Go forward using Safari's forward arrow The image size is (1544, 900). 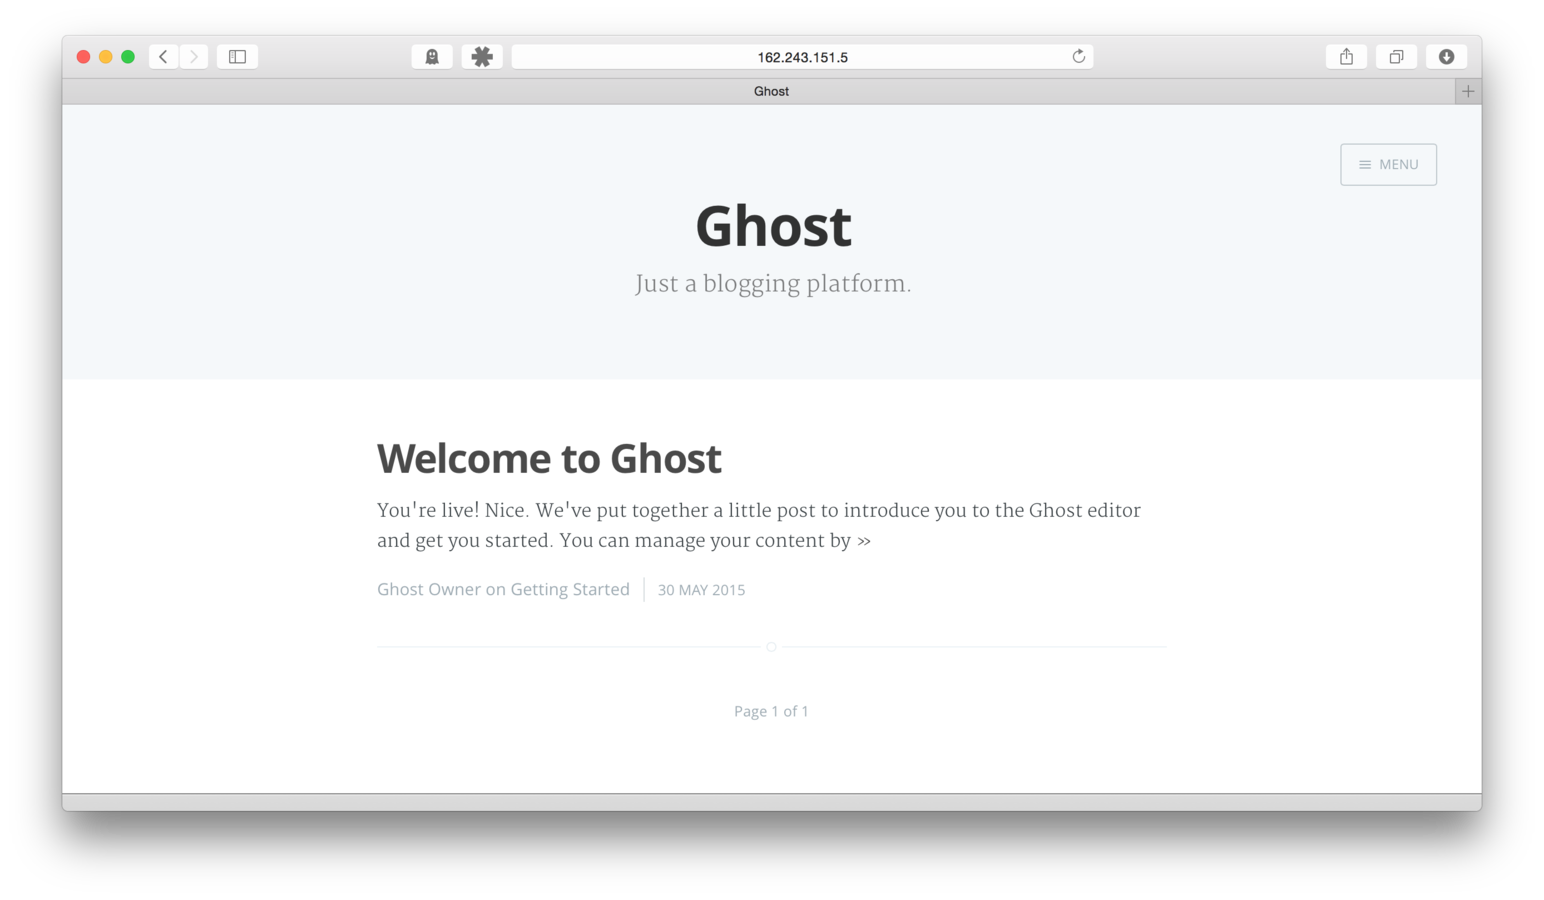(x=194, y=57)
